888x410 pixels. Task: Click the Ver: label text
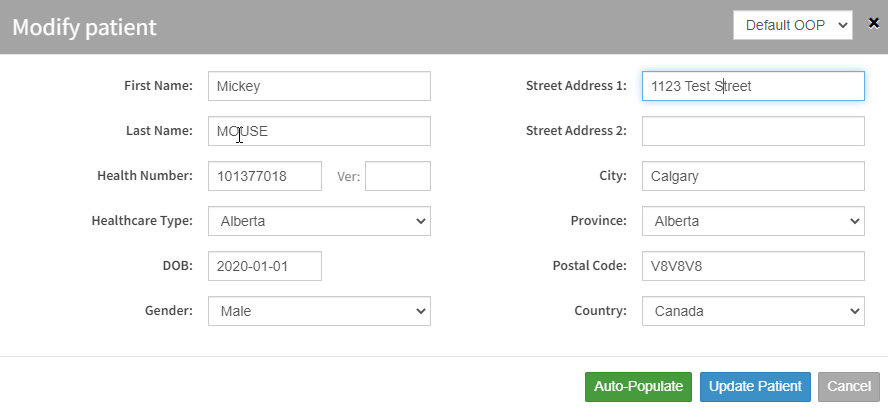(348, 177)
